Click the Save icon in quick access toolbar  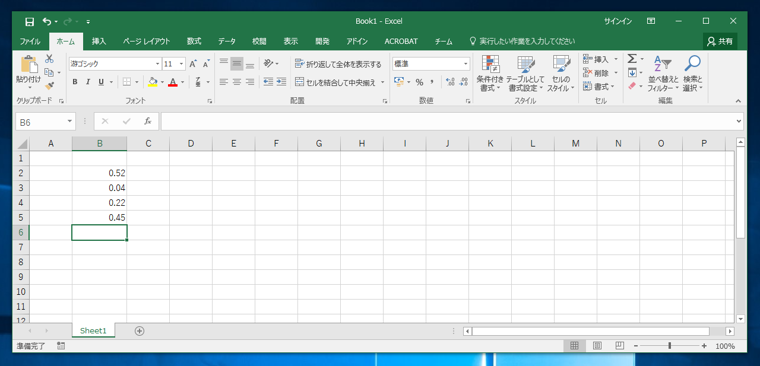point(30,22)
